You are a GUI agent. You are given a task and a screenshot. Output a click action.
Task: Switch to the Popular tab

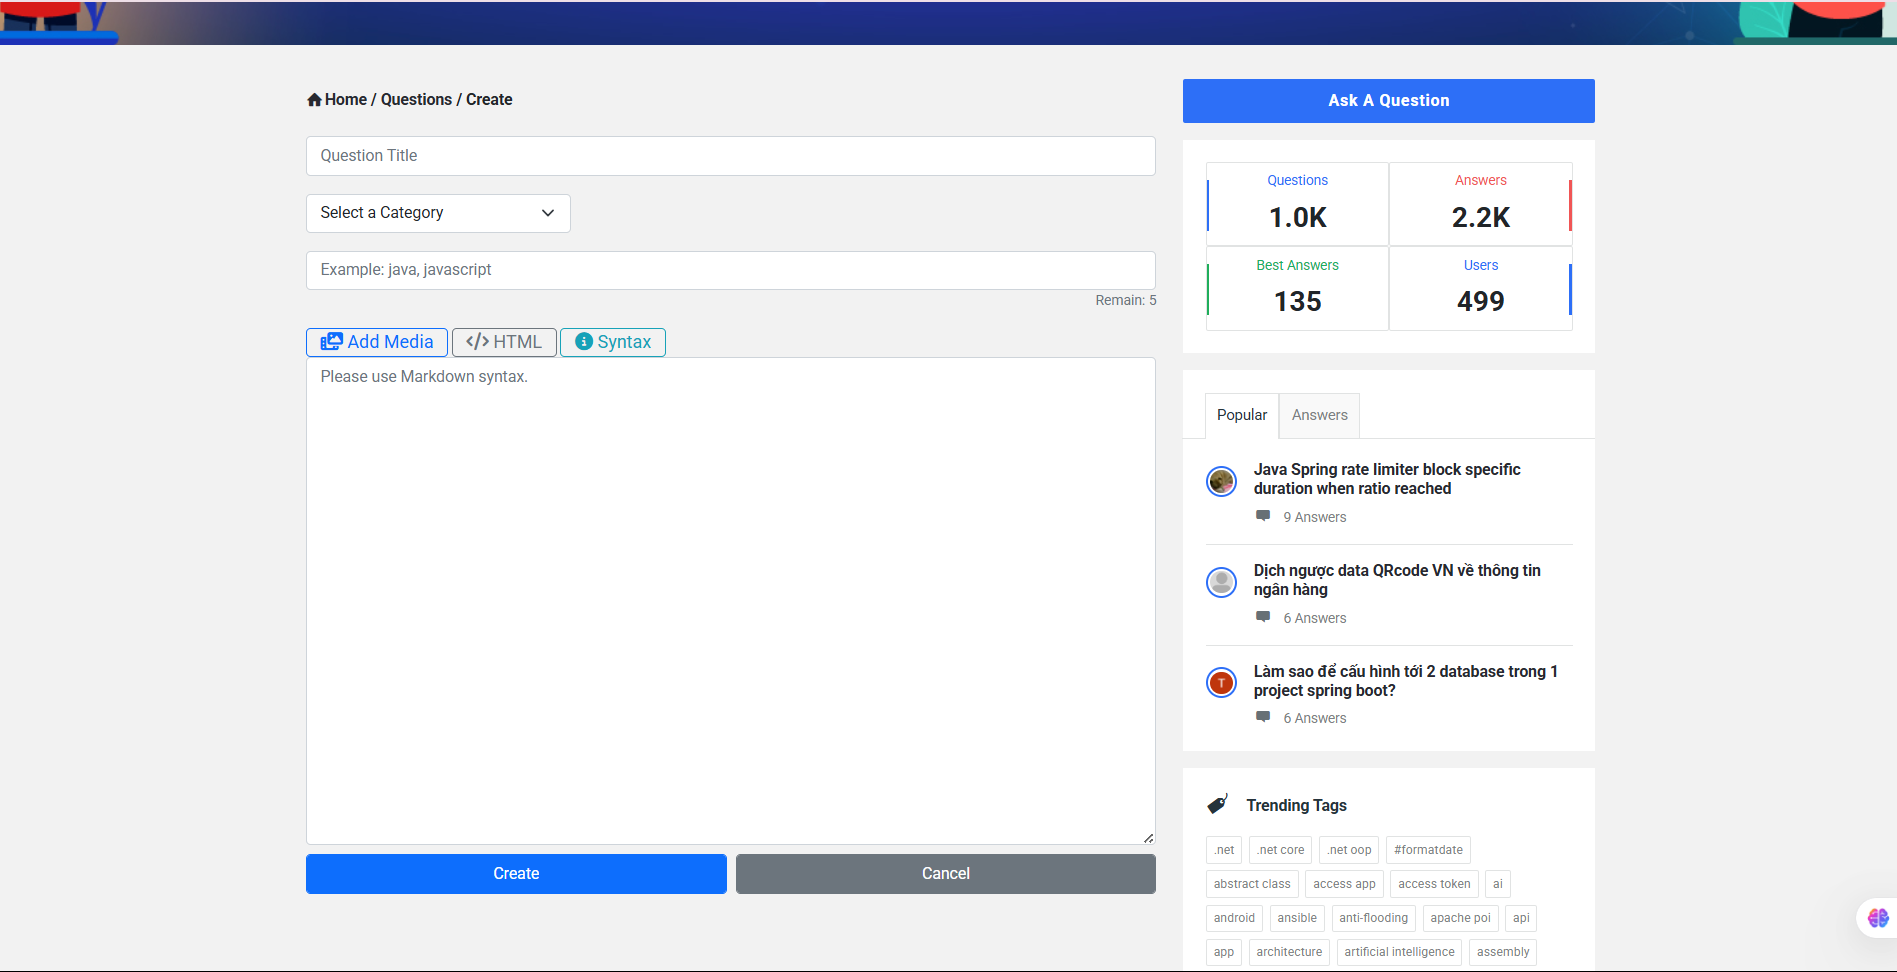(1242, 415)
